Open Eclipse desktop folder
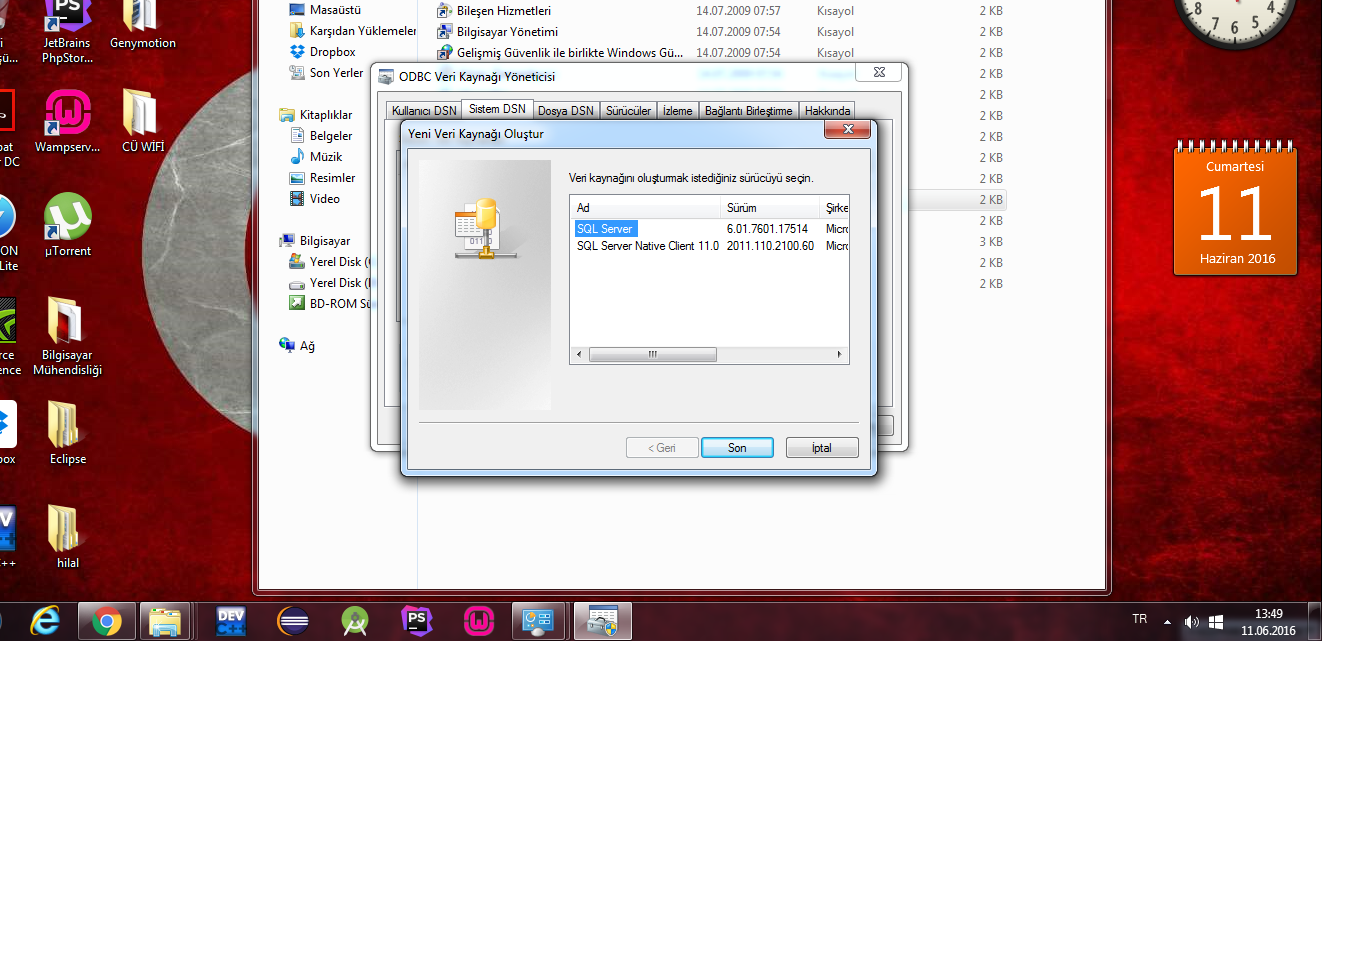The width and height of the screenshot is (1366, 960). click(67, 433)
